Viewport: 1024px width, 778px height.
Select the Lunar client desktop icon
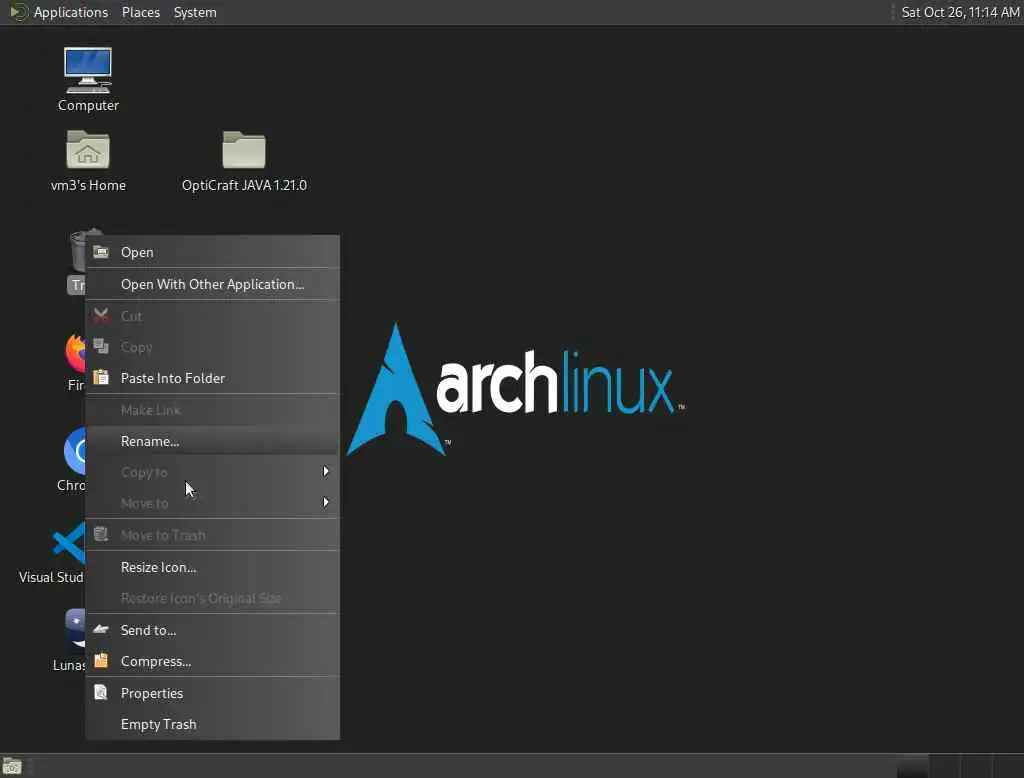[75, 628]
